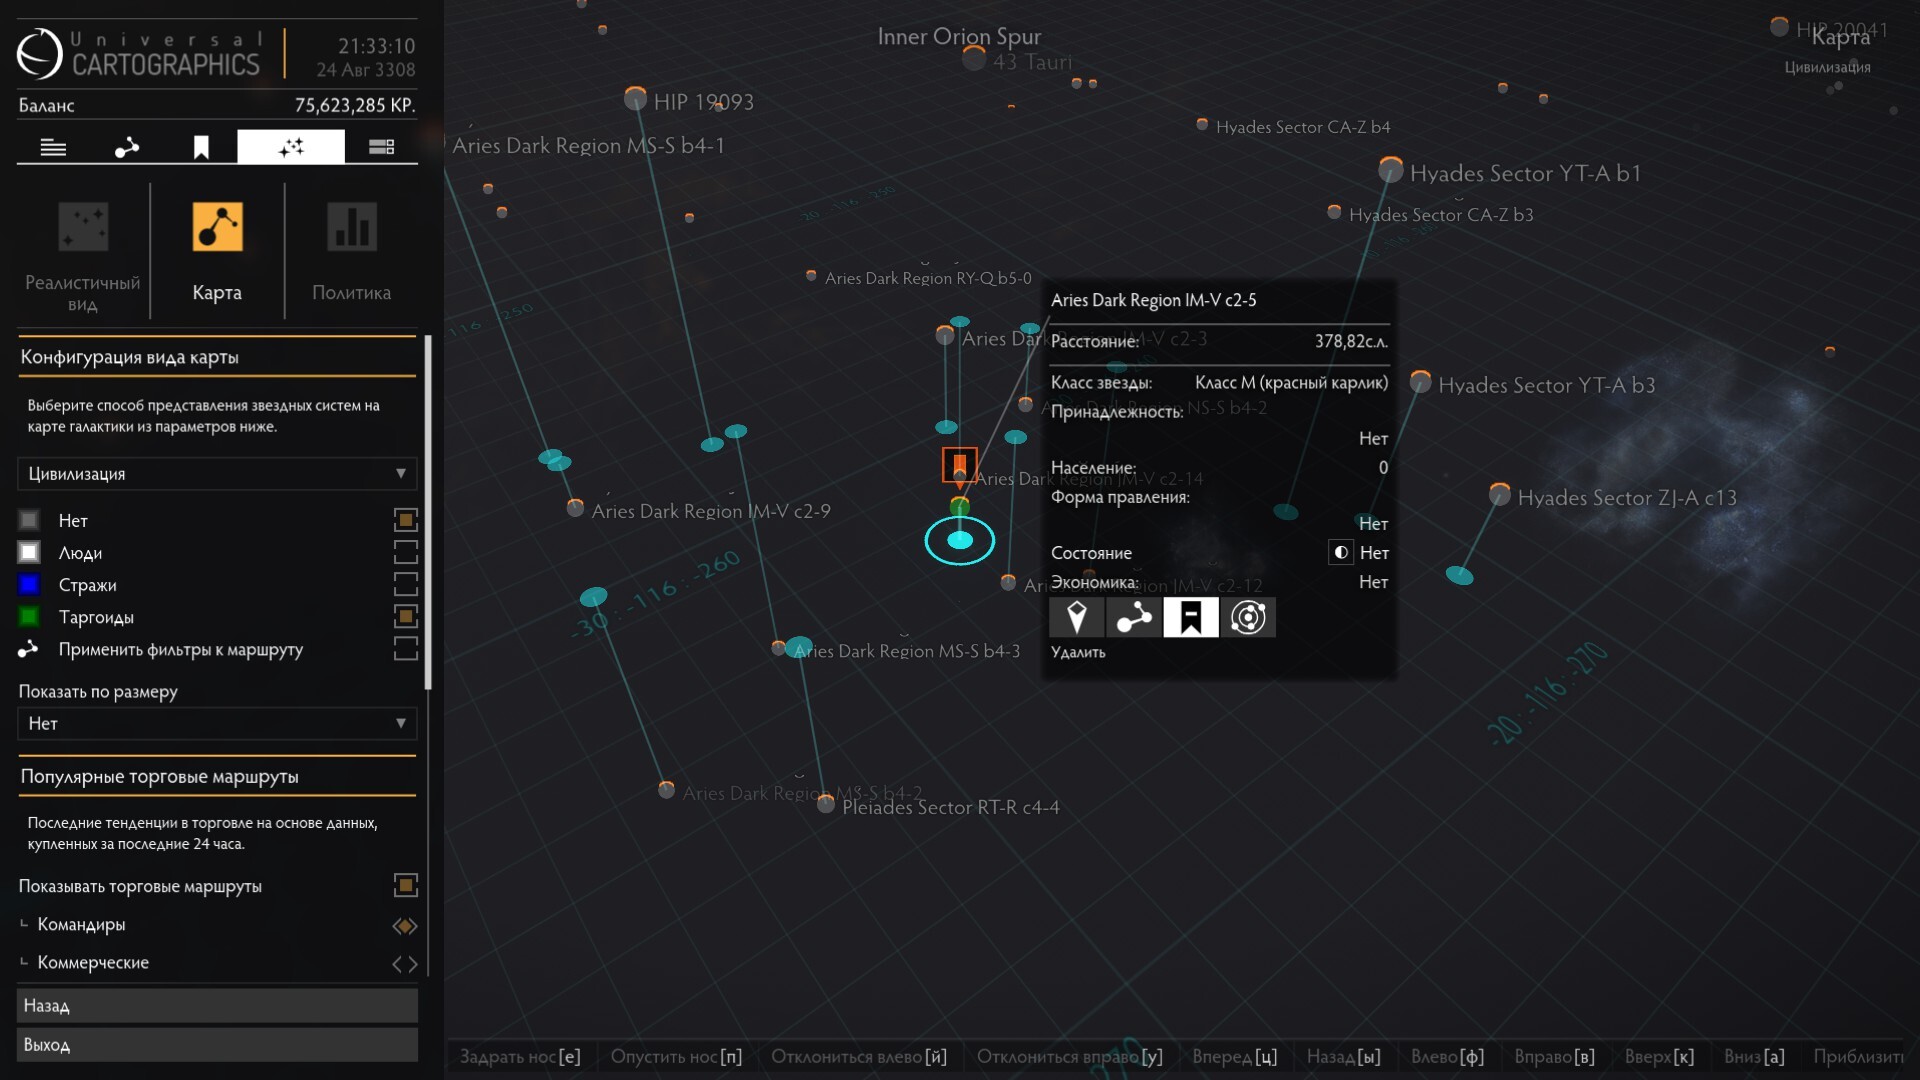Click Вперед [ц] control hint
1920x1080 pixels.
pyautogui.click(x=1234, y=1057)
